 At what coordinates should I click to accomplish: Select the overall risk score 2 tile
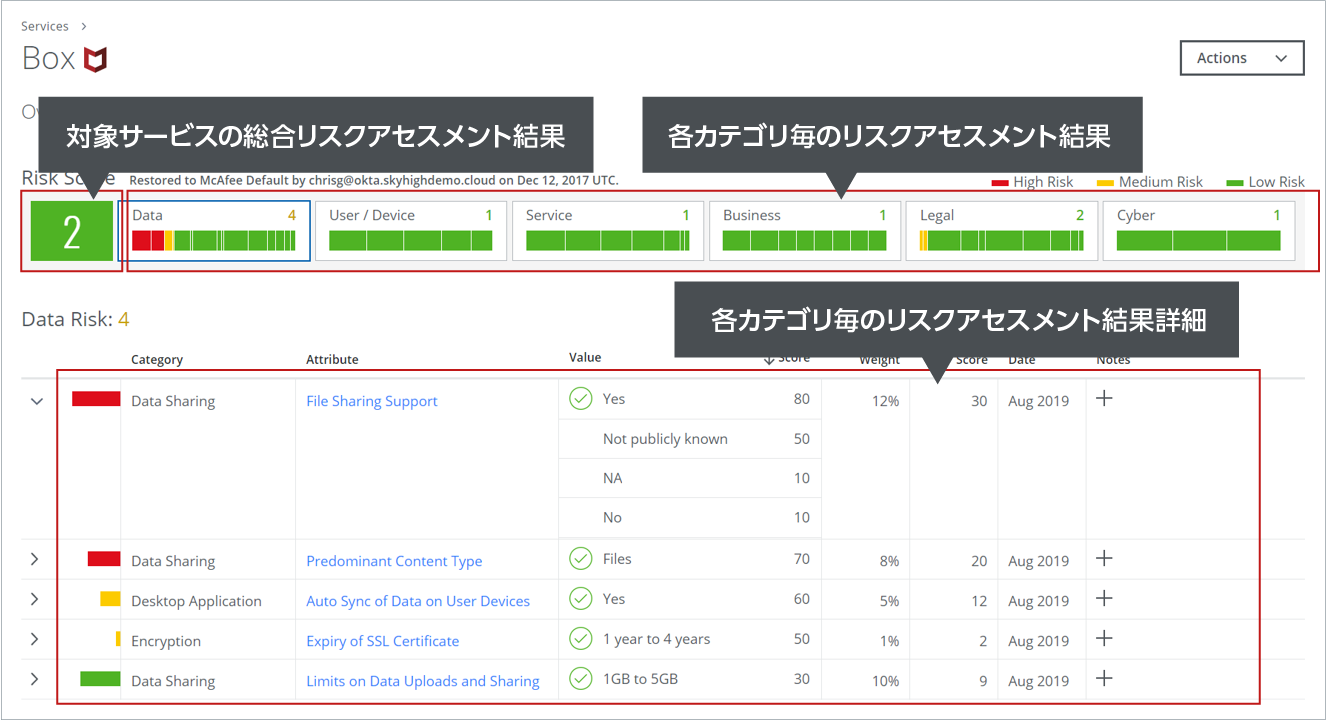(x=72, y=230)
